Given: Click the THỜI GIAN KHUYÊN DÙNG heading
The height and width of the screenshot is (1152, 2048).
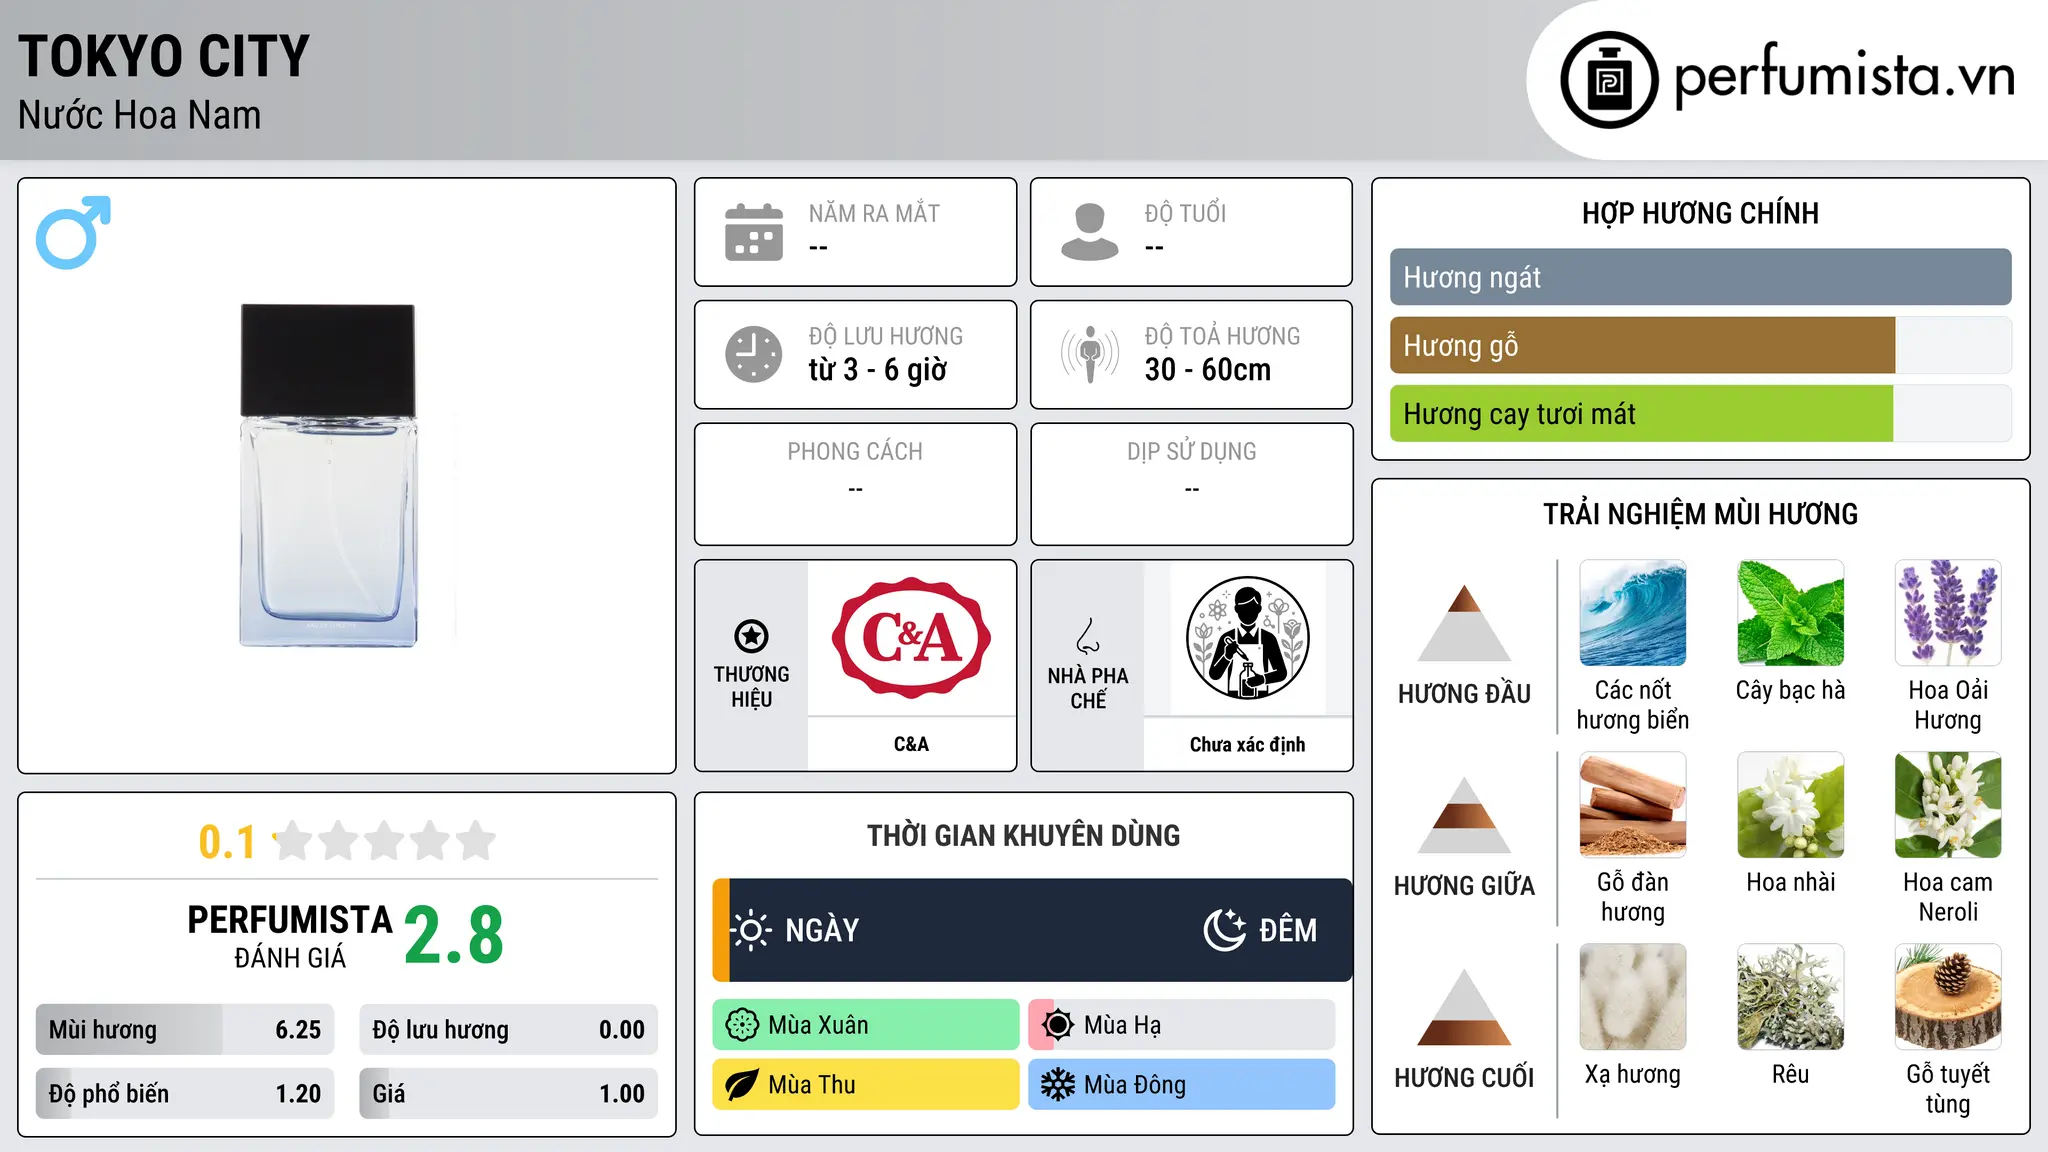Looking at the screenshot, I should pyautogui.click(x=1024, y=835).
